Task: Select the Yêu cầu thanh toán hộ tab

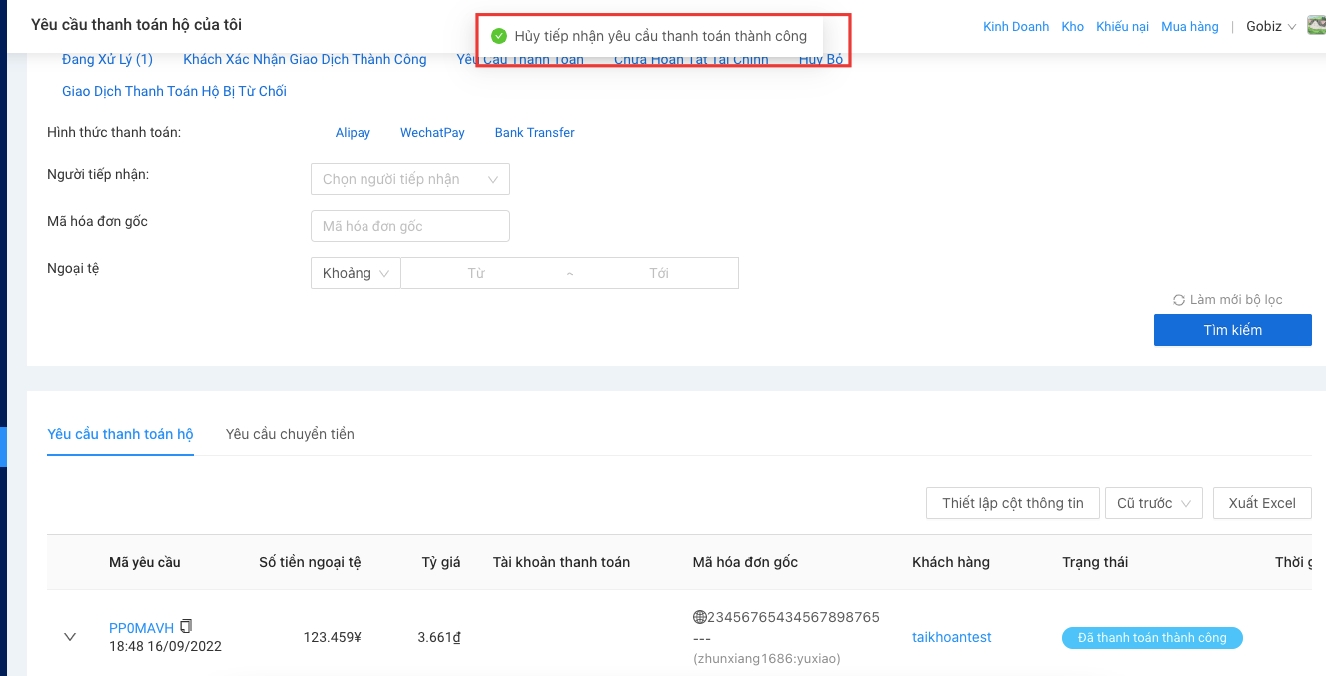Action: click(120, 434)
